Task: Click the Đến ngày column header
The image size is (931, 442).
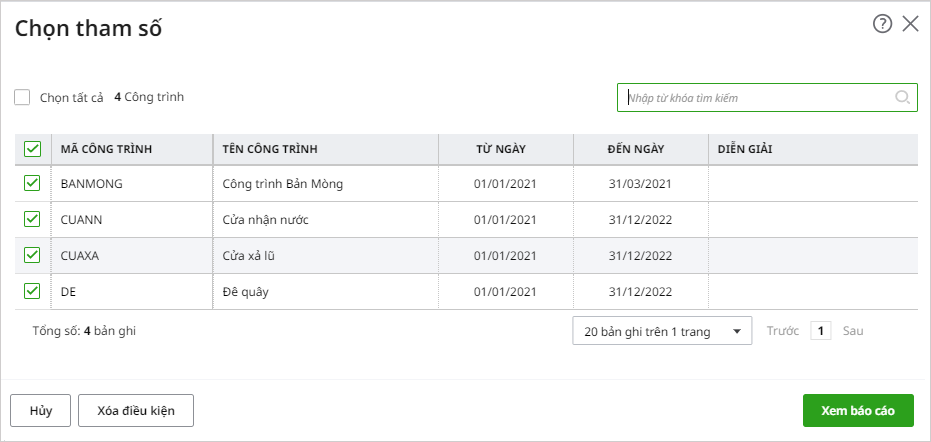Action: [x=635, y=149]
